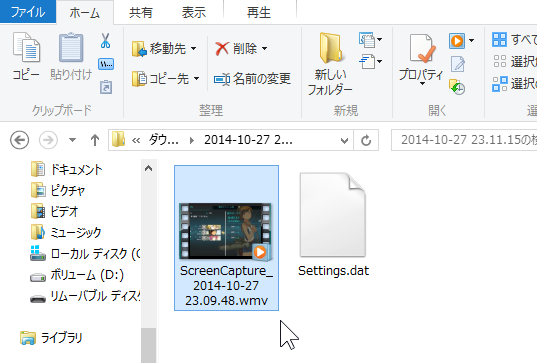Click Rename (名前の変更) button
This screenshot has height=363, width=537.
pyautogui.click(x=252, y=79)
